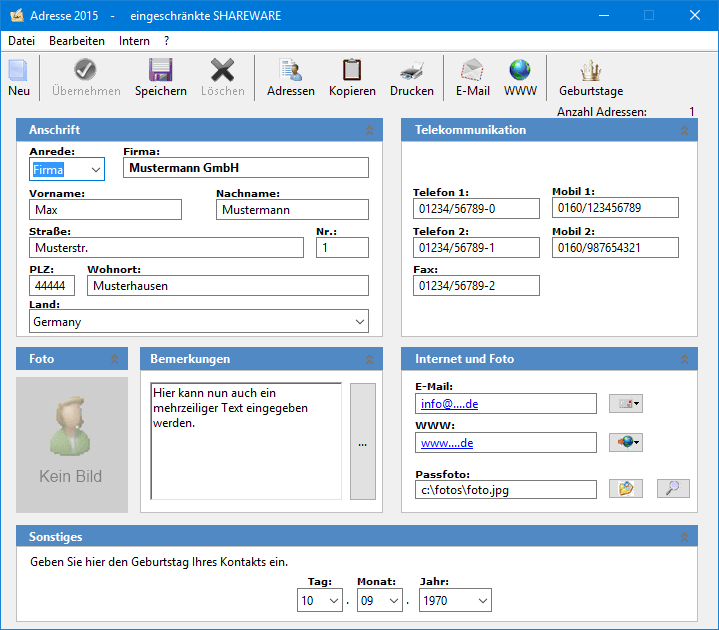Click the app icon in title bar
This screenshot has height=630, width=719.
click(17, 16)
